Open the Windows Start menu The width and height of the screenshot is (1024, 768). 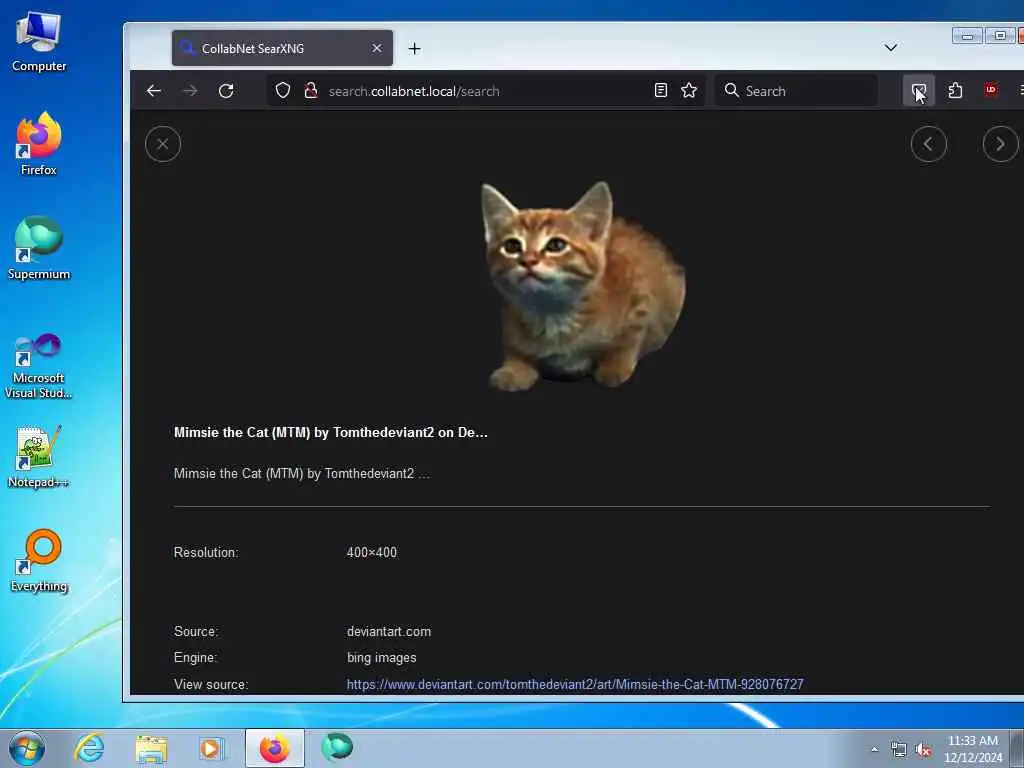27,748
